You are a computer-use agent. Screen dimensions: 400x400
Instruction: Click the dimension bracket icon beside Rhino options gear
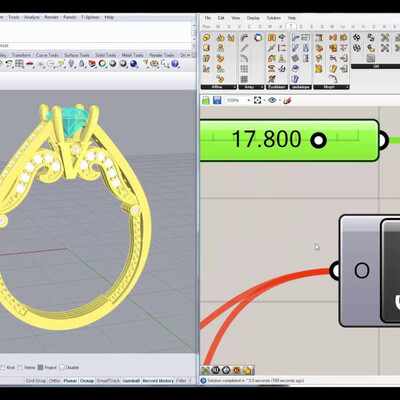165,63
